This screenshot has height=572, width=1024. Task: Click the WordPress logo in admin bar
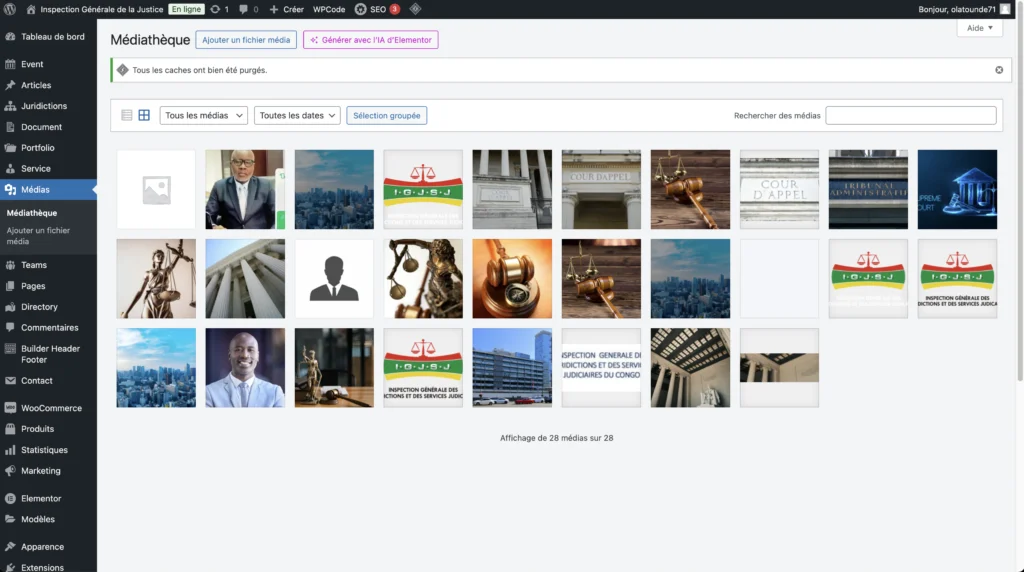(11, 9)
